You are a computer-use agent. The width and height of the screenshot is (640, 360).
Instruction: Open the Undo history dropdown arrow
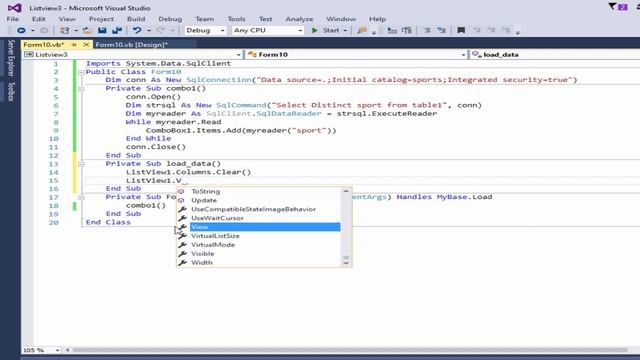pyautogui.click(x=149, y=31)
